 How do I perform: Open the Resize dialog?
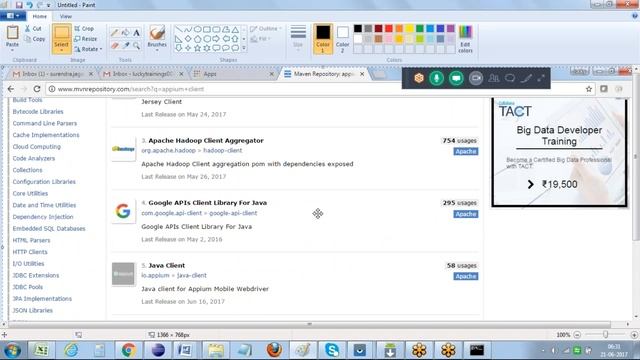coord(86,39)
